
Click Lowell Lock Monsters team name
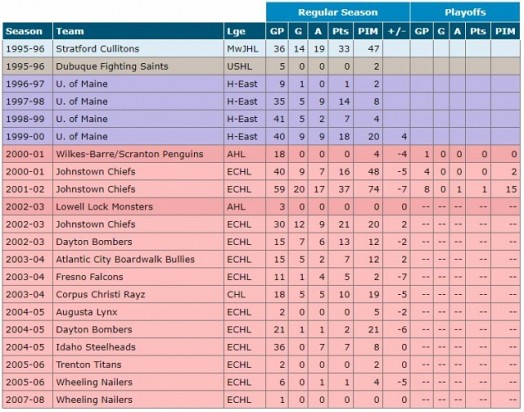(x=104, y=207)
